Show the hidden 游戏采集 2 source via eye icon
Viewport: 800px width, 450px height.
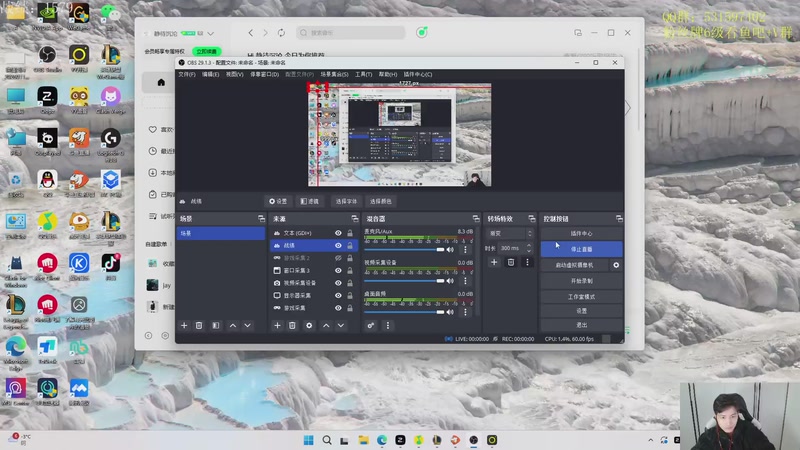point(338,258)
